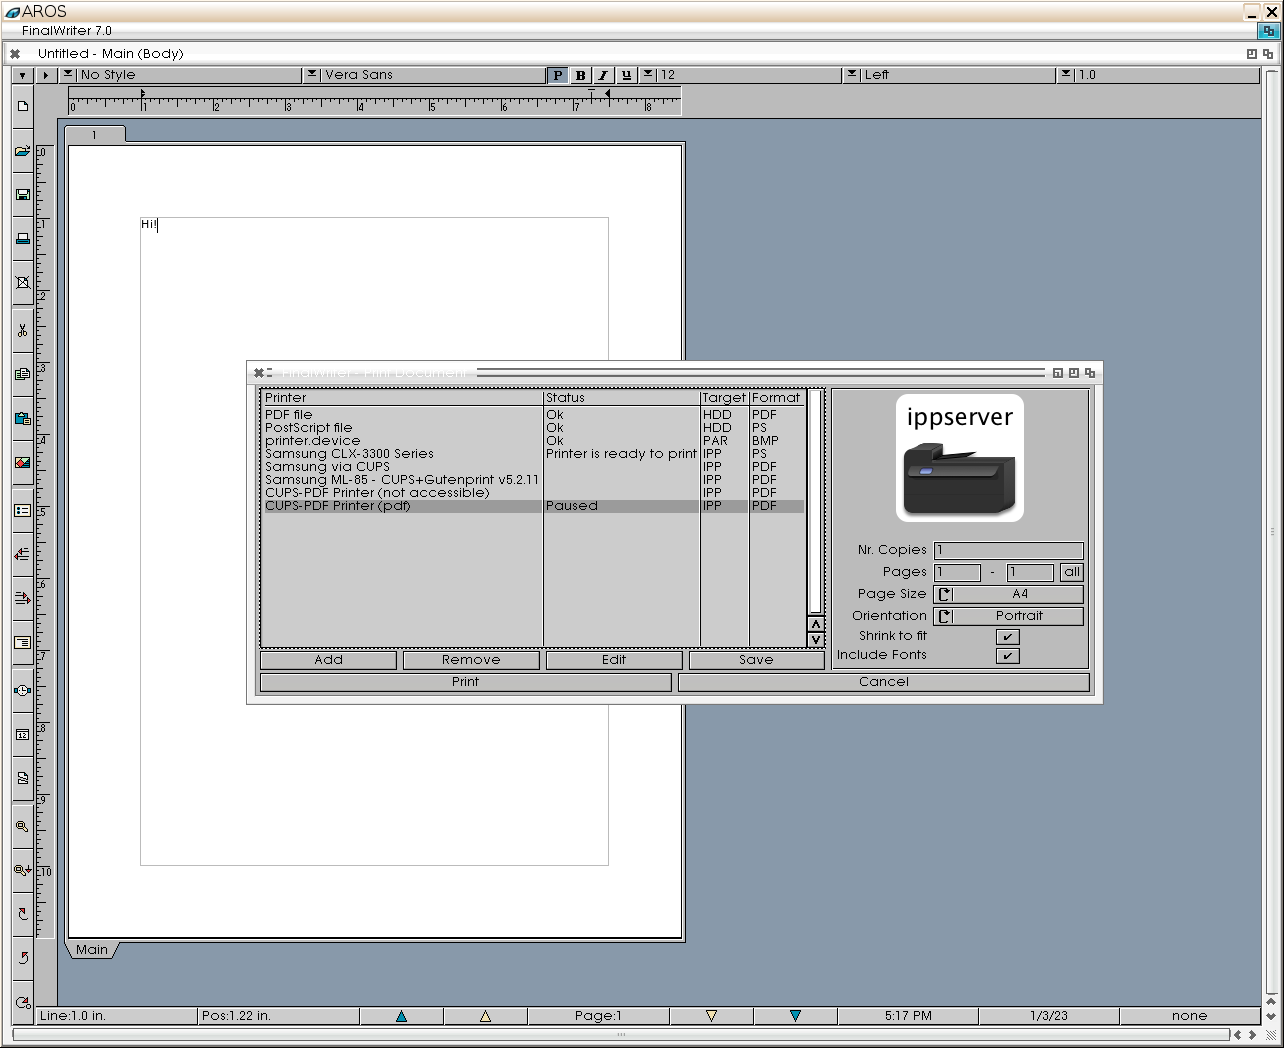This screenshot has width=1284, height=1048.
Task: Toggle Italic formatting I button
Action: coord(603,75)
